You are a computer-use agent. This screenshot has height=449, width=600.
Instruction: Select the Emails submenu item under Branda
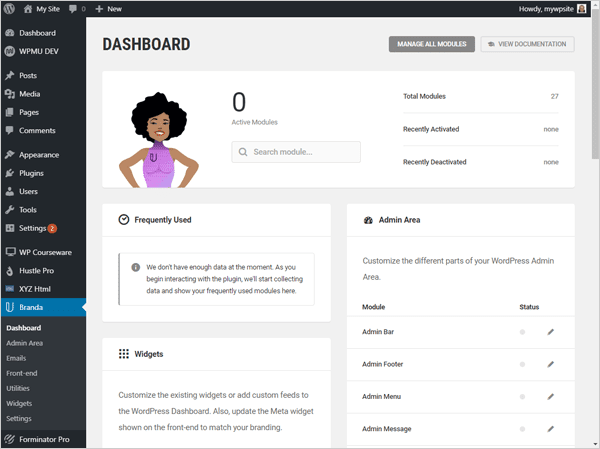tap(16, 358)
